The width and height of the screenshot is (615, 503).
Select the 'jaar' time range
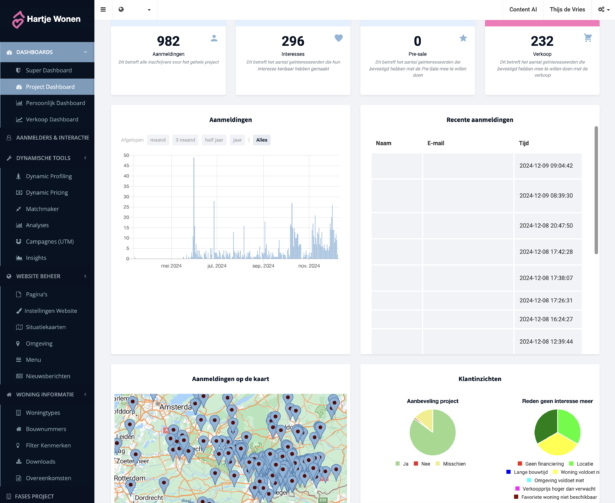coord(237,140)
